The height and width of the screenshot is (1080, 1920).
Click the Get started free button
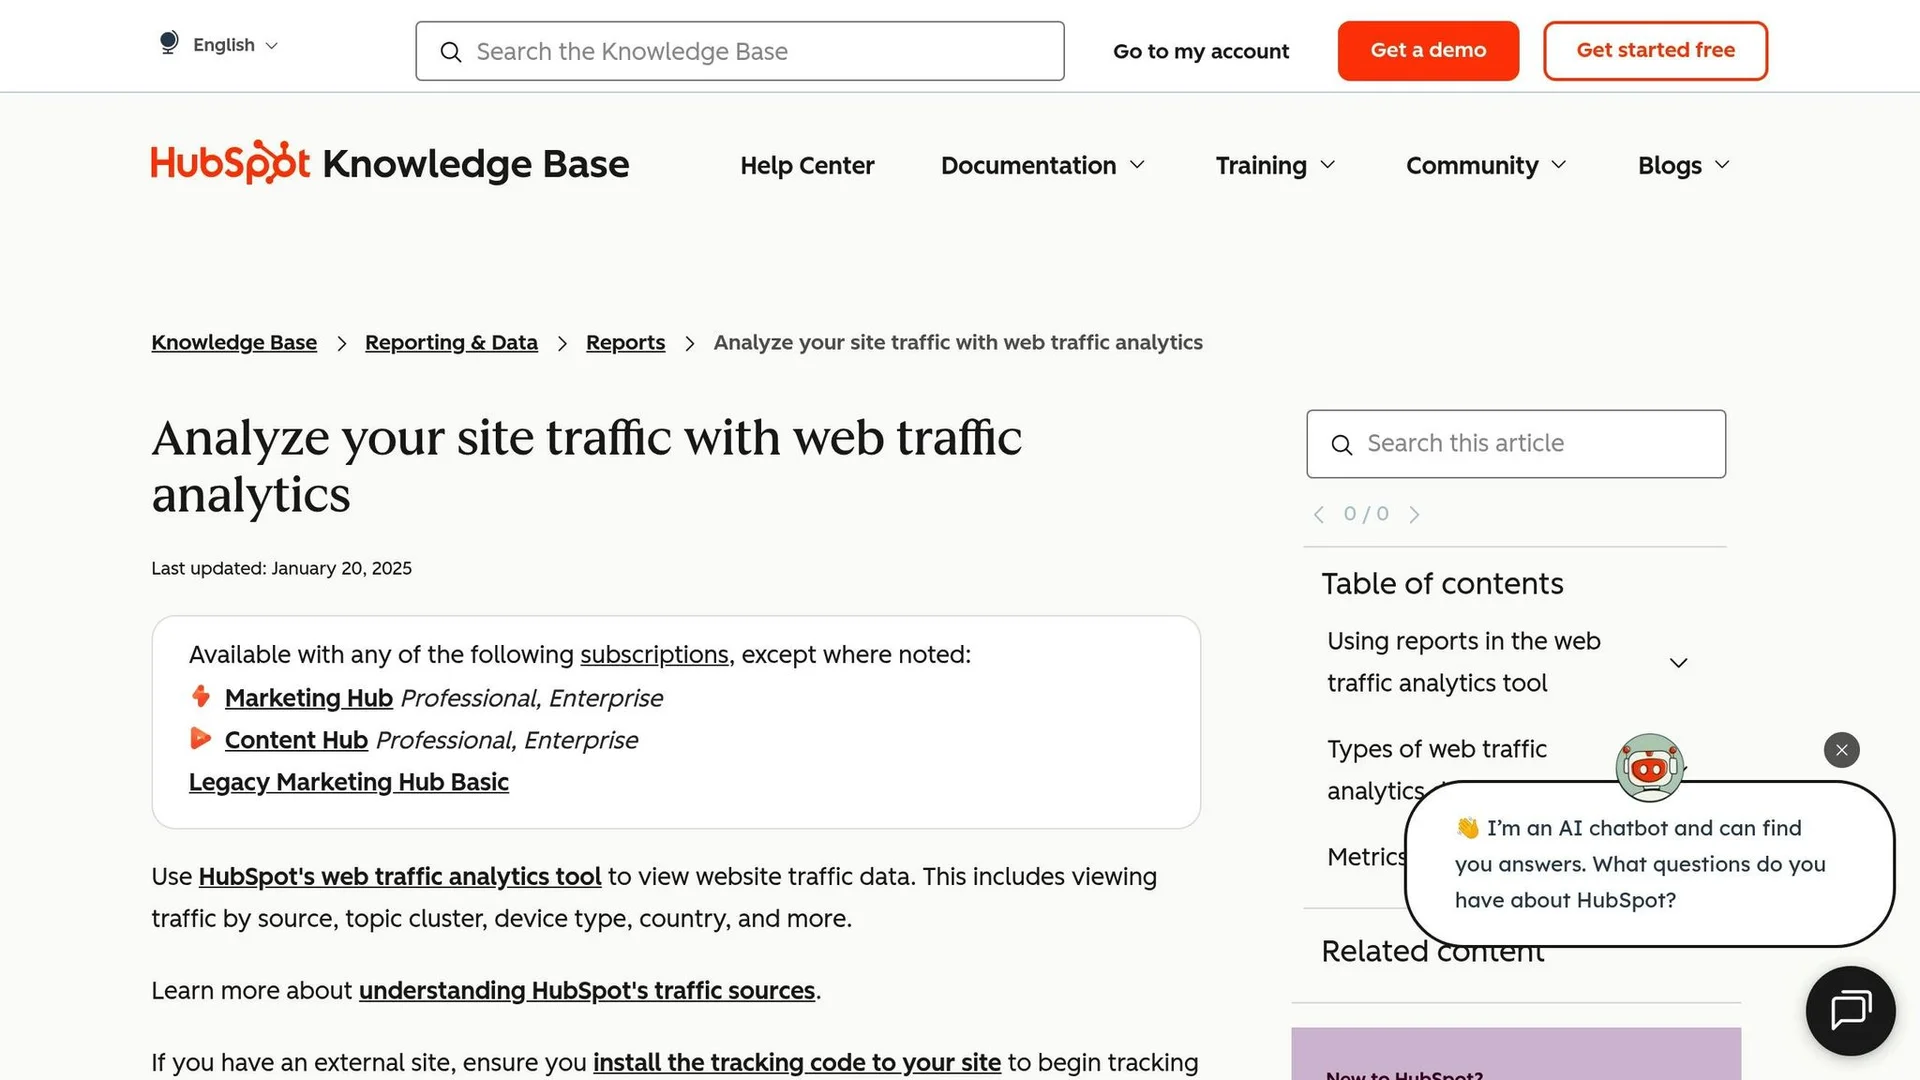click(x=1655, y=50)
